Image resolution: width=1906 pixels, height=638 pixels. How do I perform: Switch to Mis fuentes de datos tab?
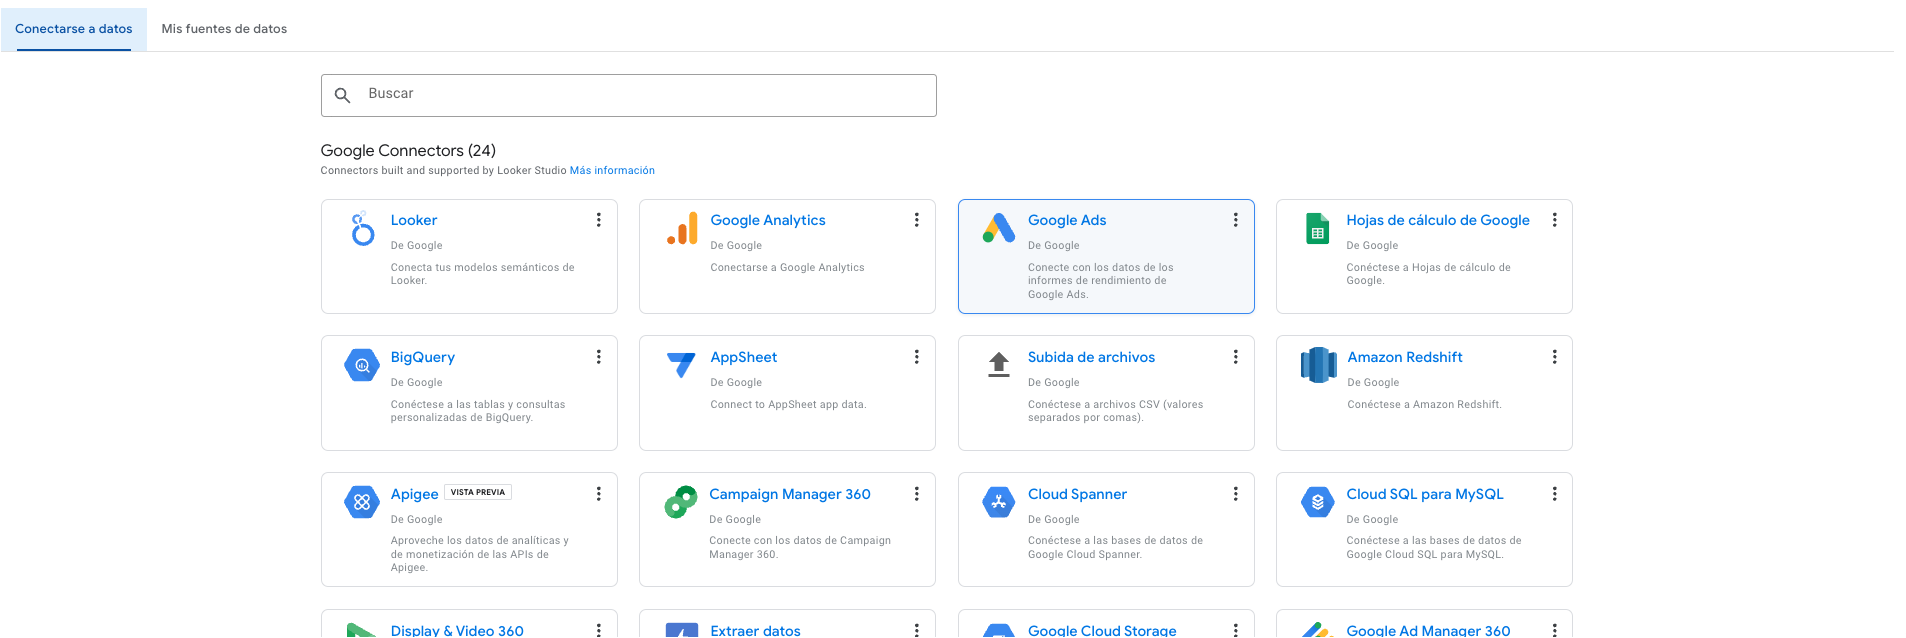[x=224, y=29]
